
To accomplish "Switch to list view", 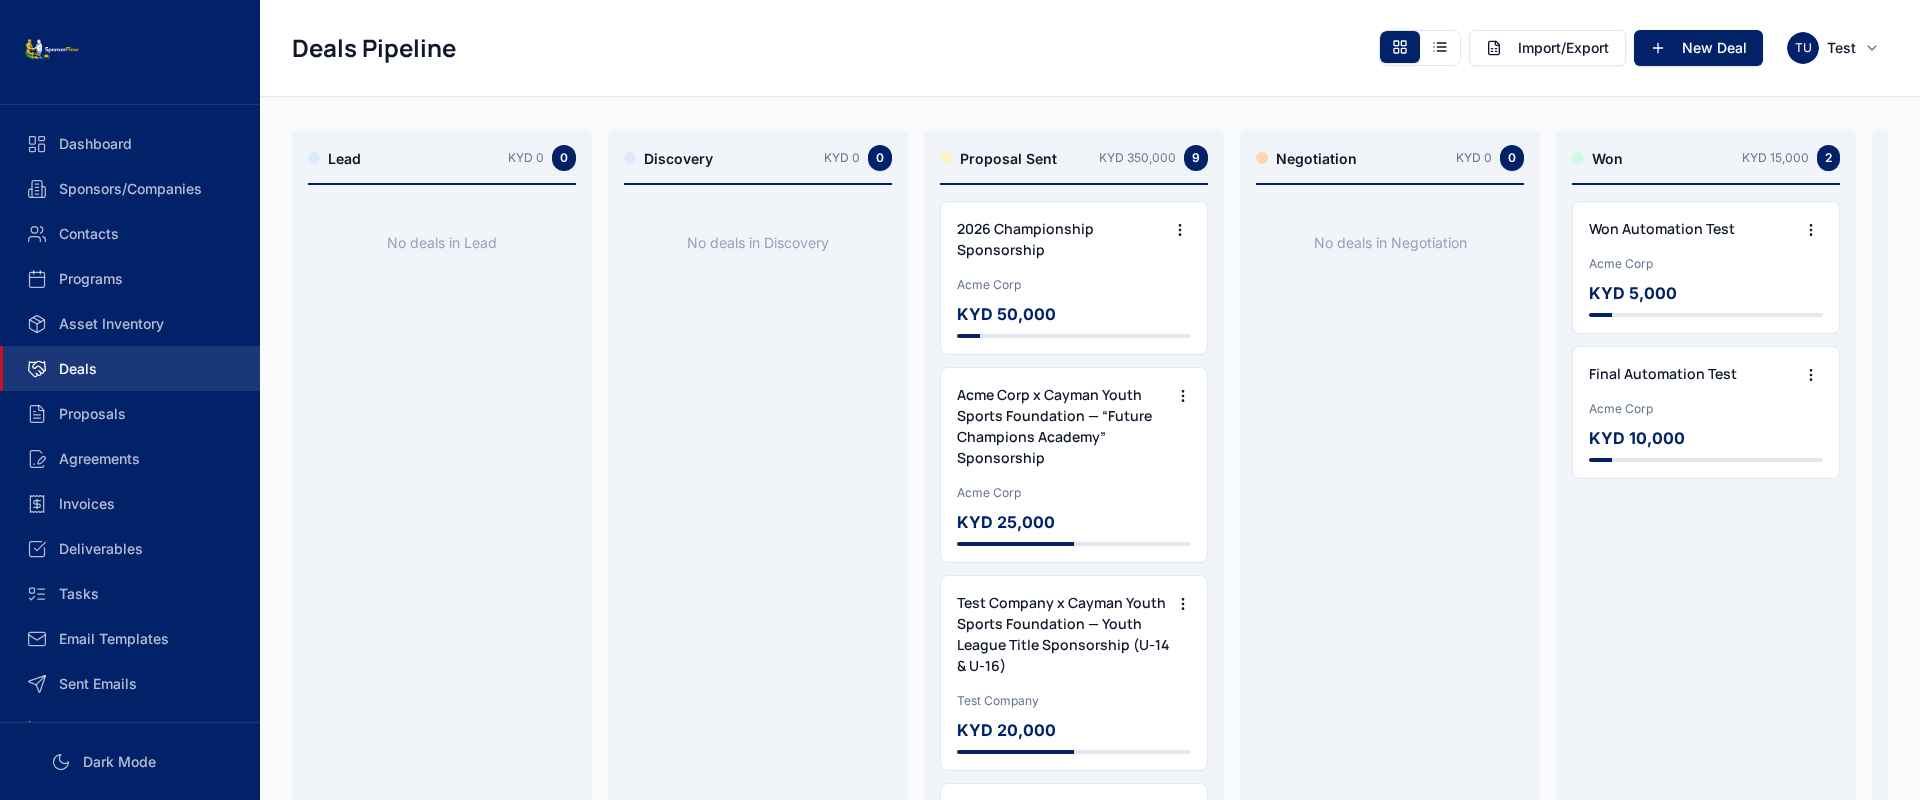I will click(1440, 47).
